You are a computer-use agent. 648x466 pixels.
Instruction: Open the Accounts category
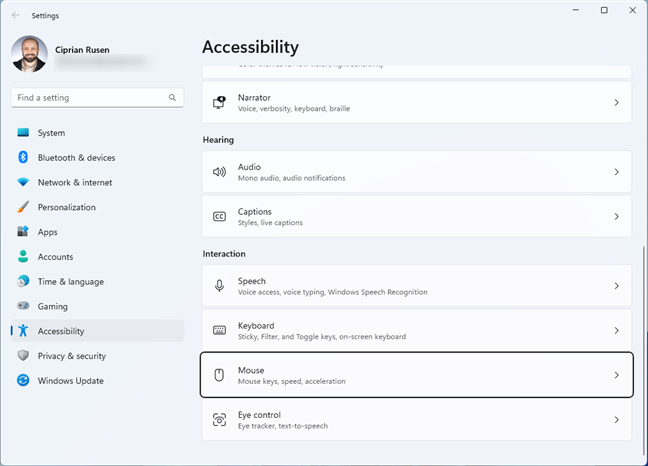click(x=97, y=257)
